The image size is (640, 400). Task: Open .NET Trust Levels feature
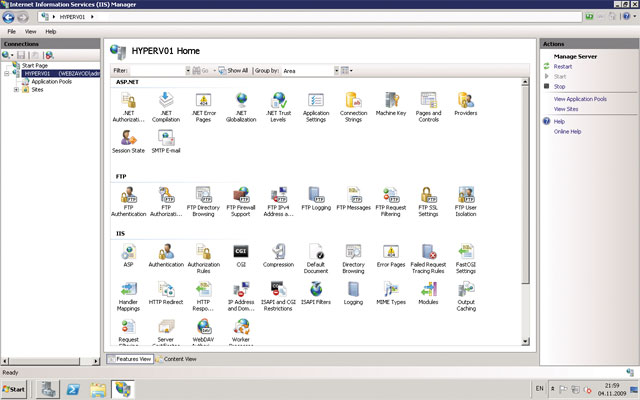tap(278, 107)
